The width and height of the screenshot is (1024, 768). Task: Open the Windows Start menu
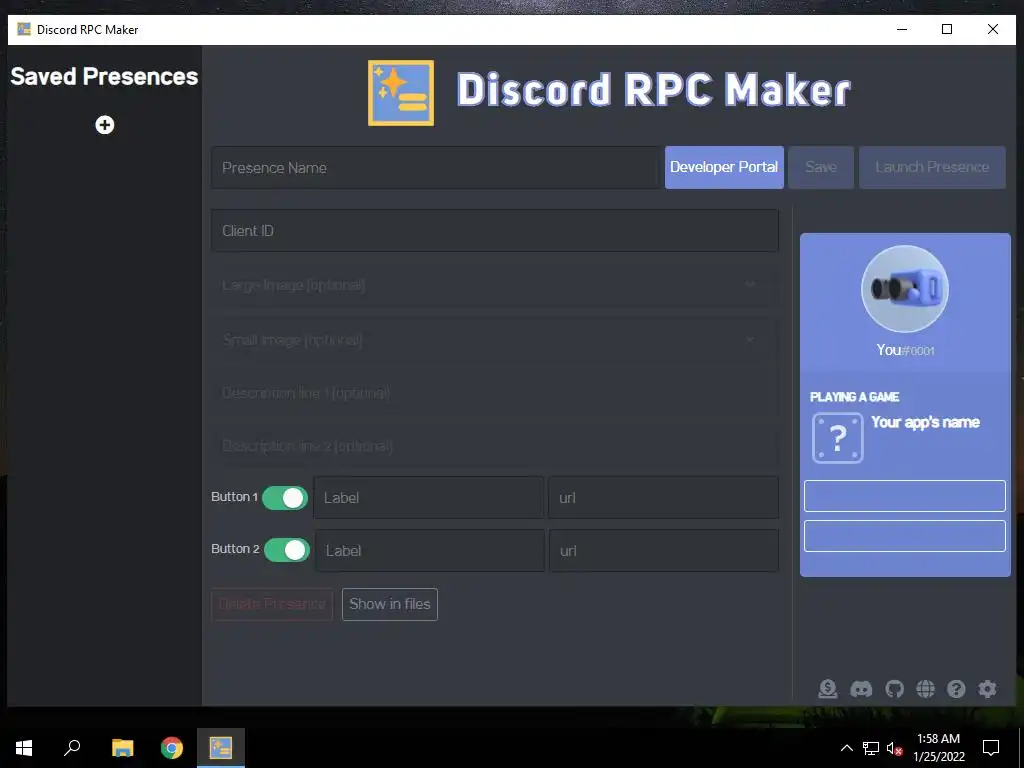(x=24, y=748)
